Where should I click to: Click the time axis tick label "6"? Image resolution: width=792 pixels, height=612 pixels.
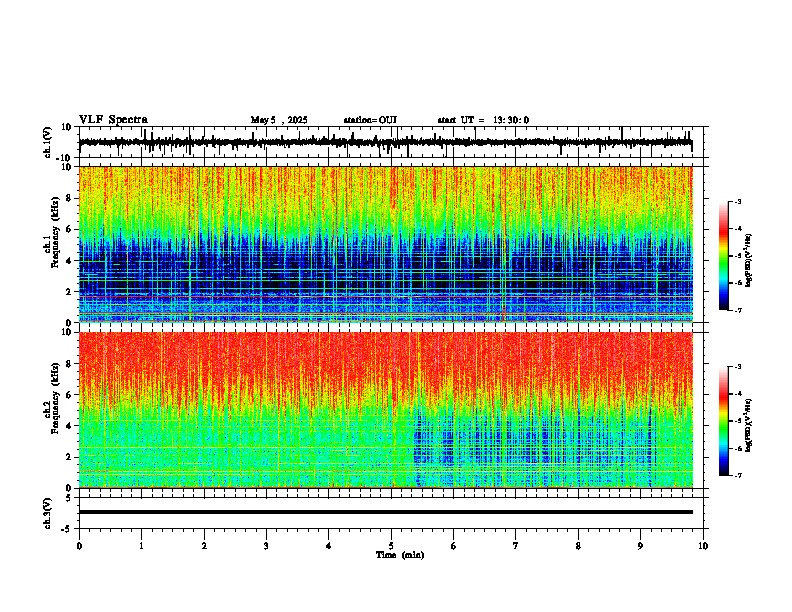[454, 546]
